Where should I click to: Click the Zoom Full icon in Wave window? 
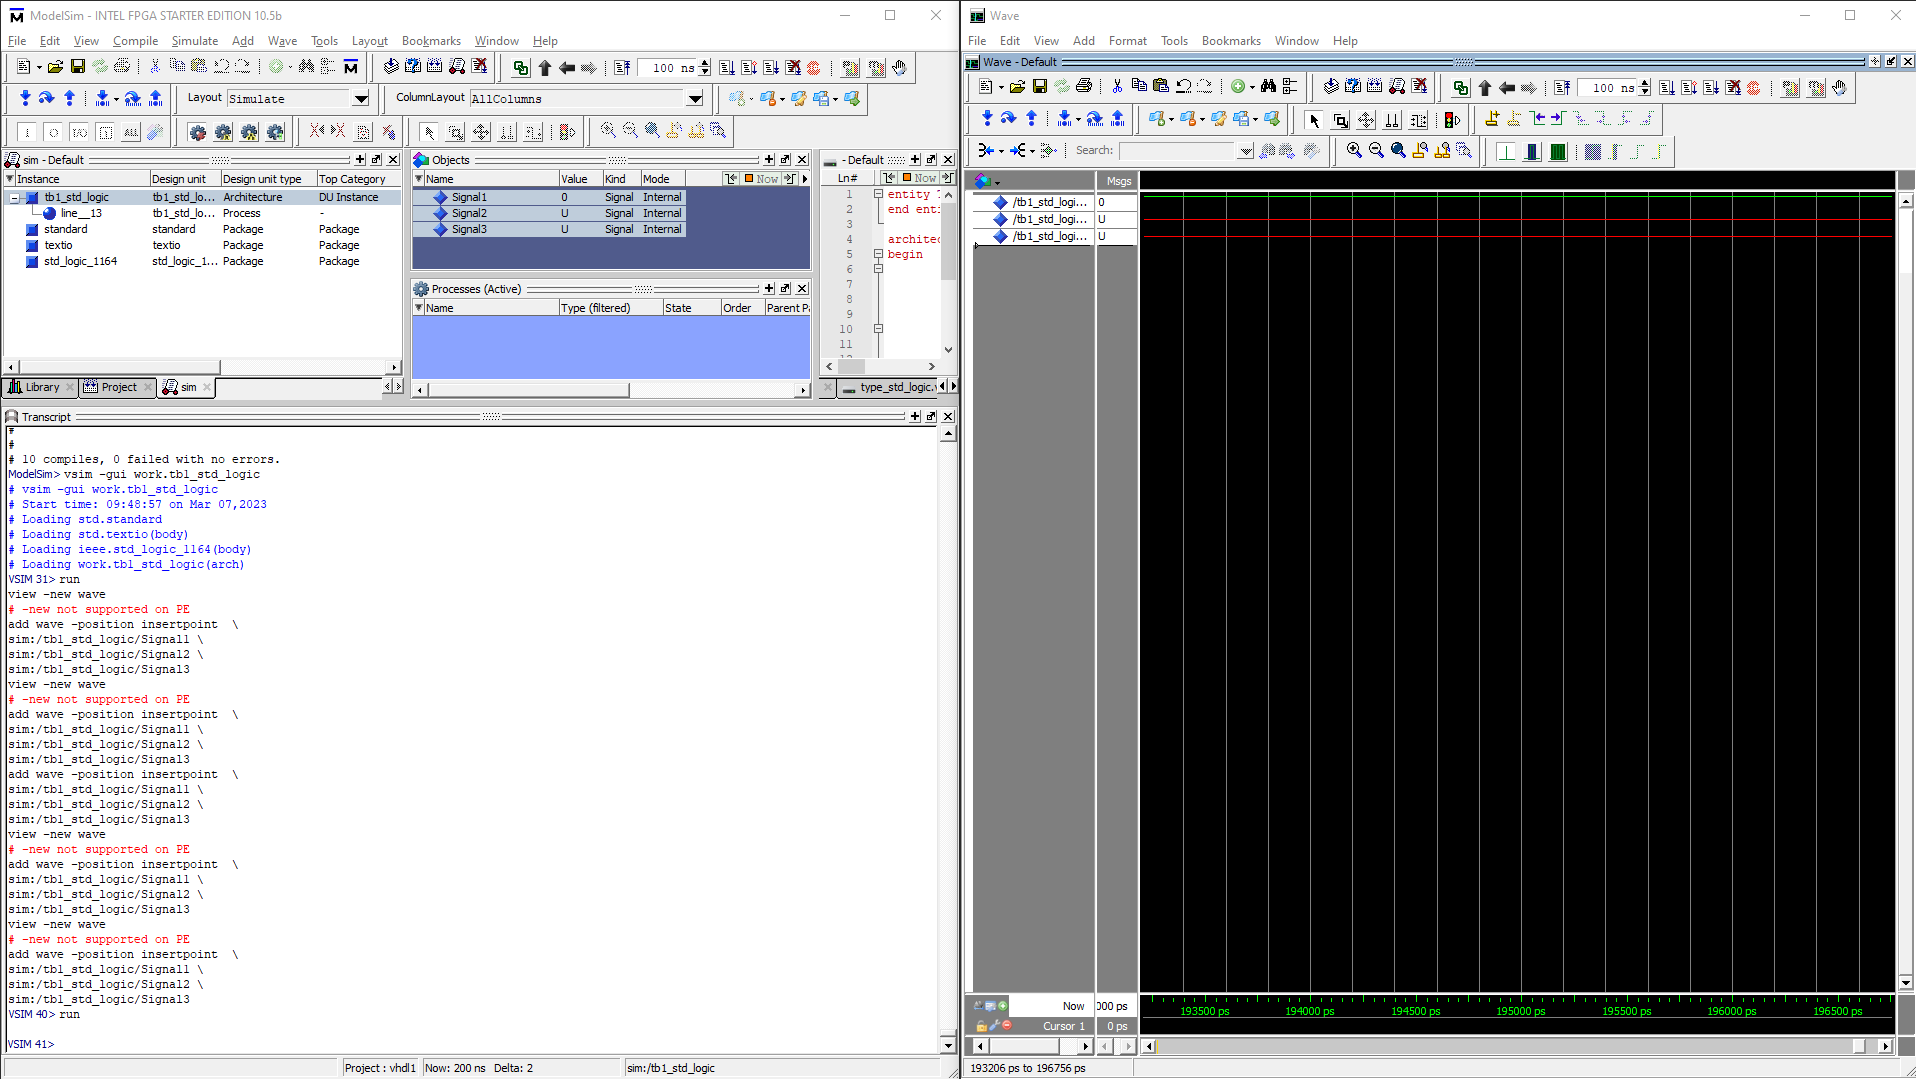[1398, 151]
